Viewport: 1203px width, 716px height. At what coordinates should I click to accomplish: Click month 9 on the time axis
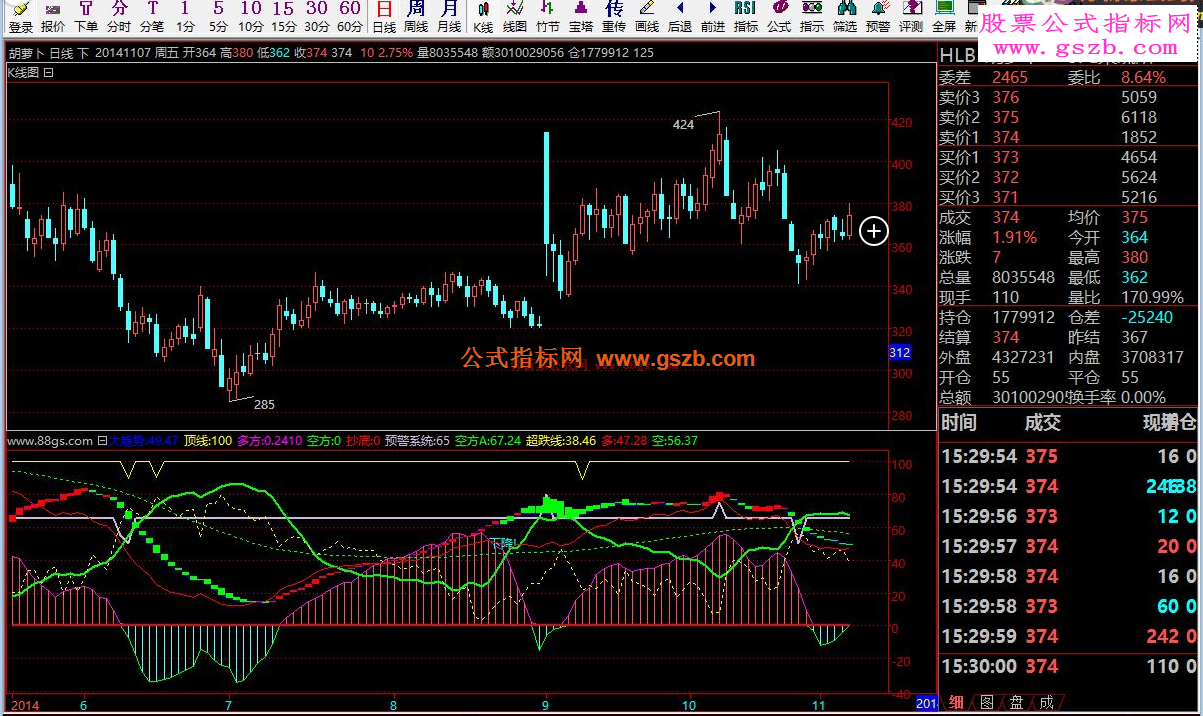[545, 704]
